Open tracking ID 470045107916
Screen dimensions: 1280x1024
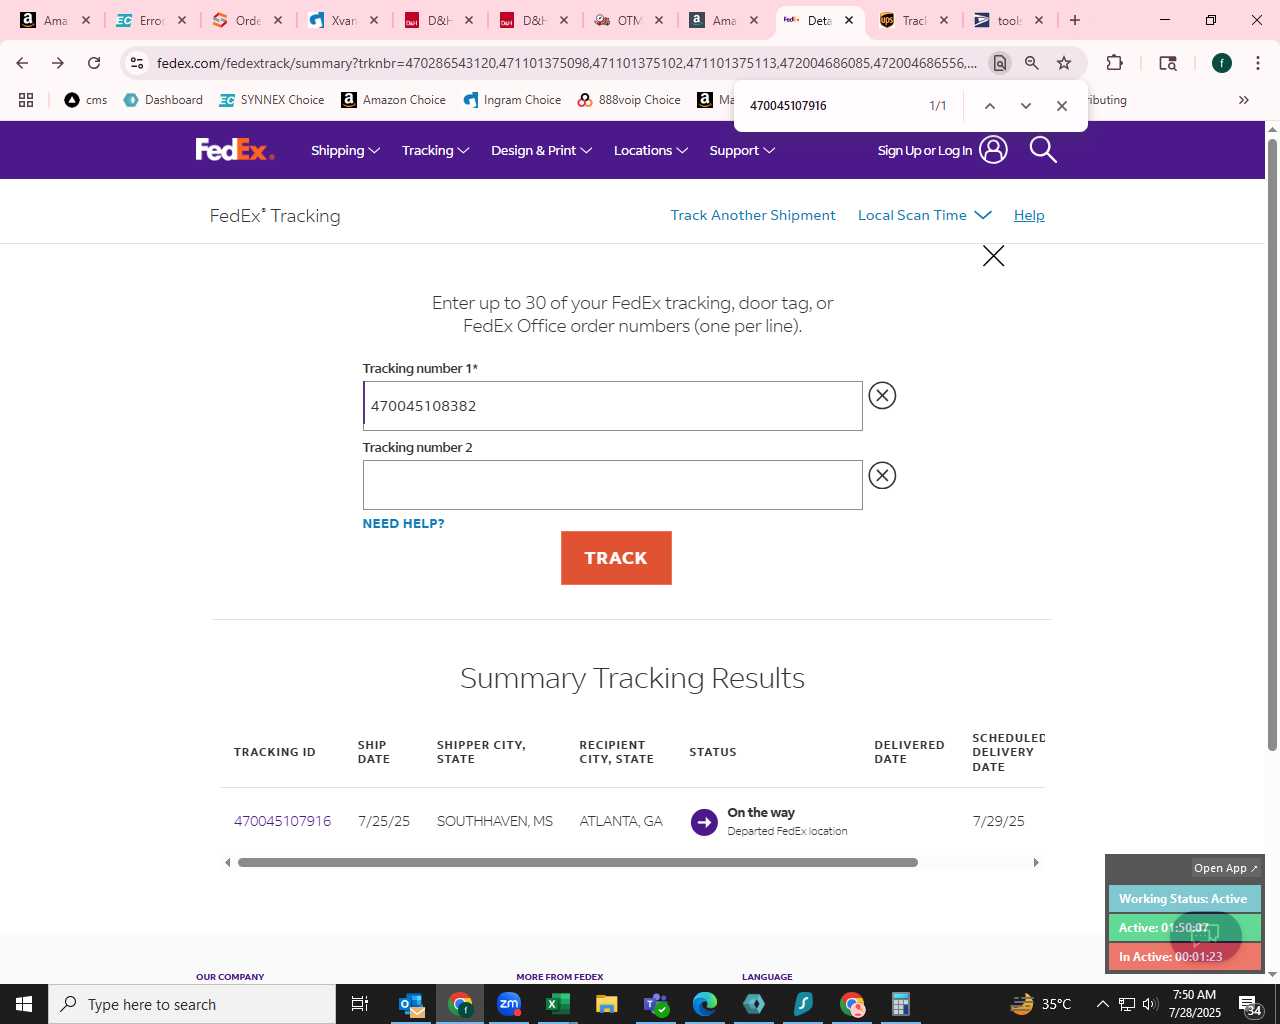(282, 821)
